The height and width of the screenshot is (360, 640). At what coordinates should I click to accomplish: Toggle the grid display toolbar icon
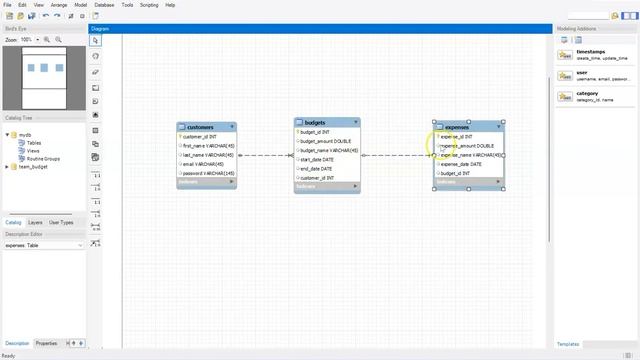click(71, 16)
